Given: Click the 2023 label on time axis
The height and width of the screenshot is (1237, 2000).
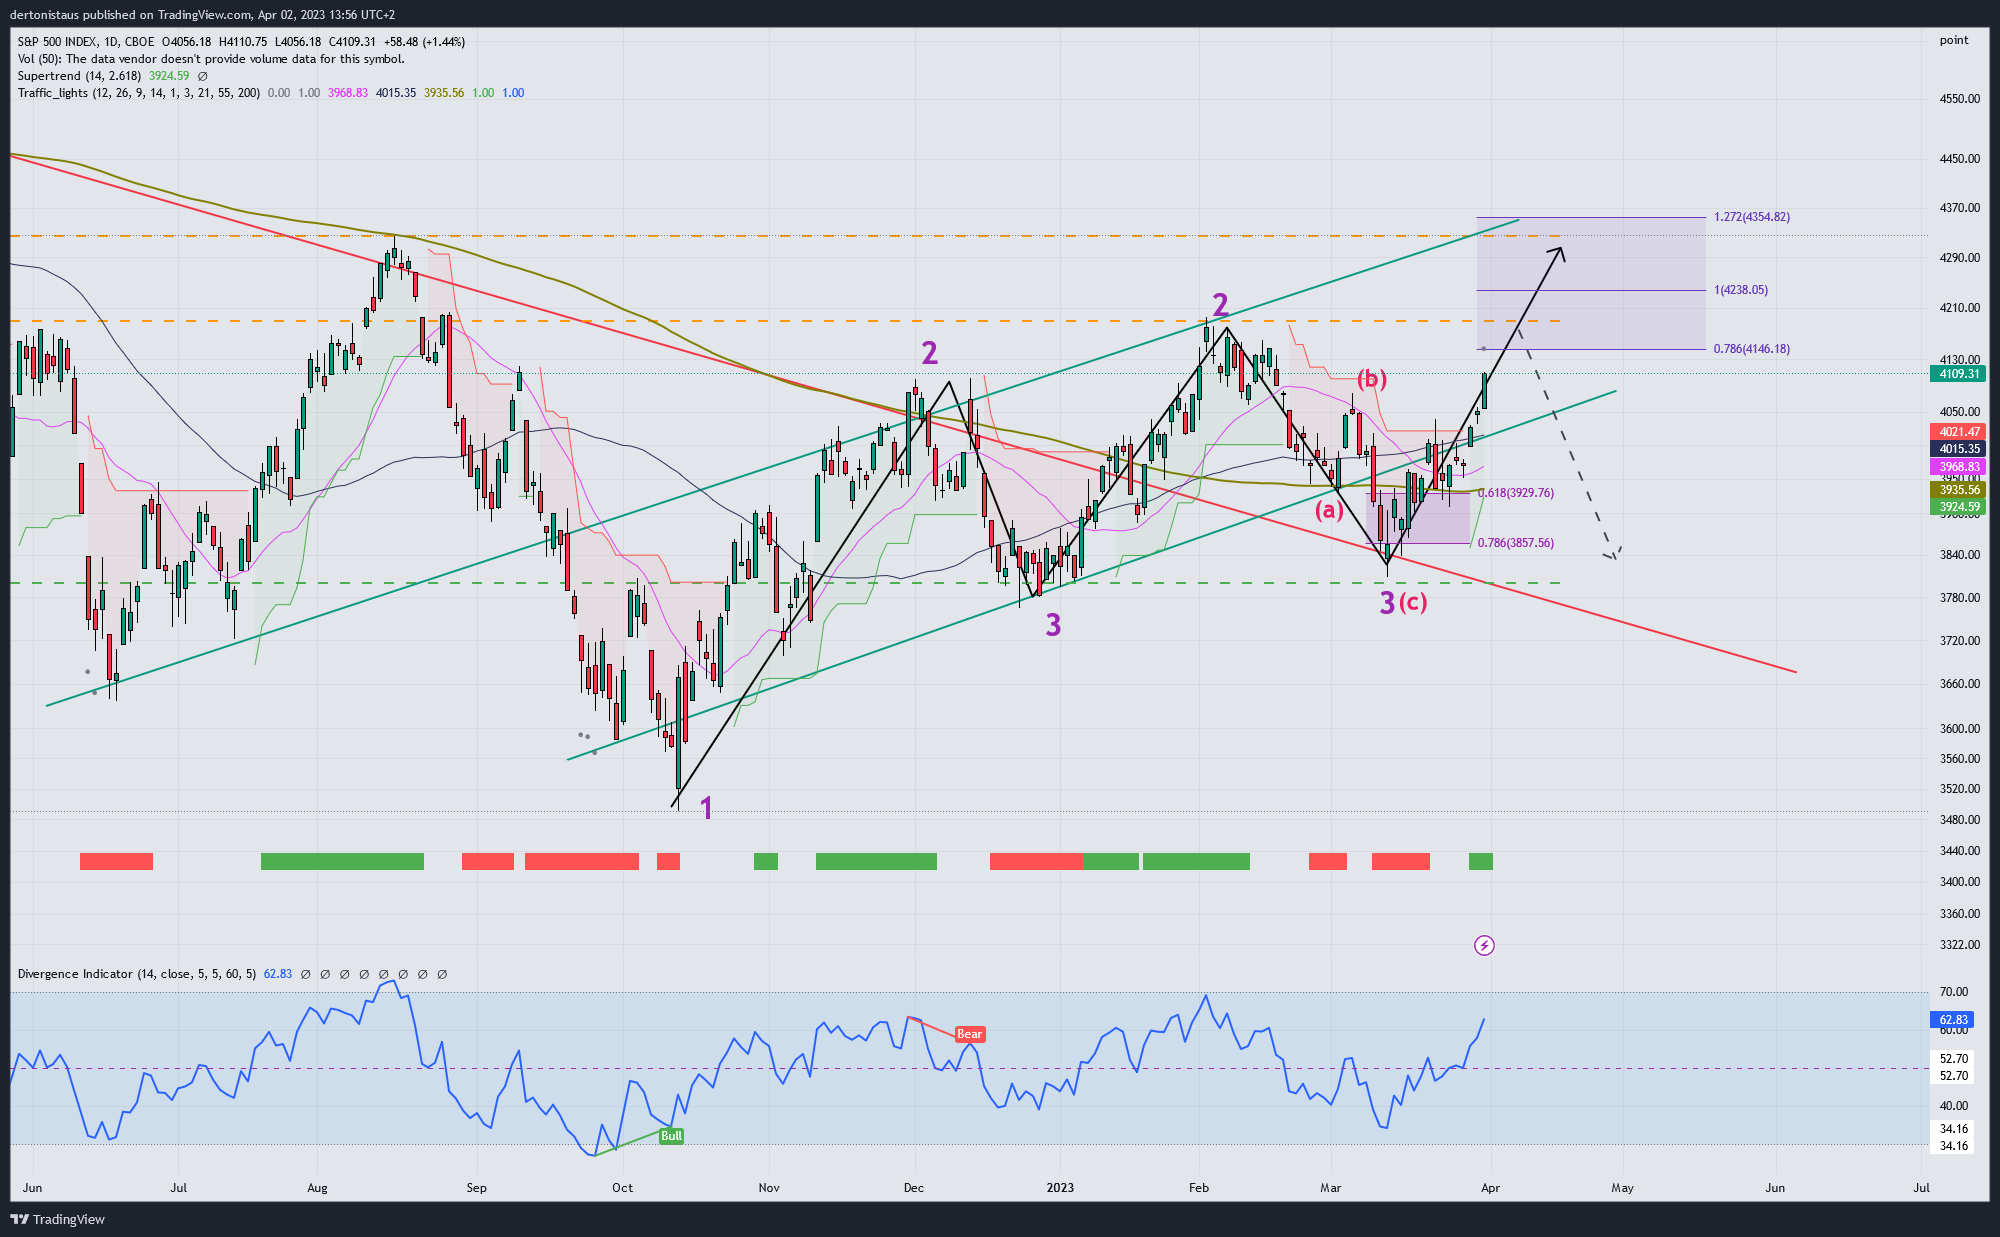Looking at the screenshot, I should (1059, 1188).
